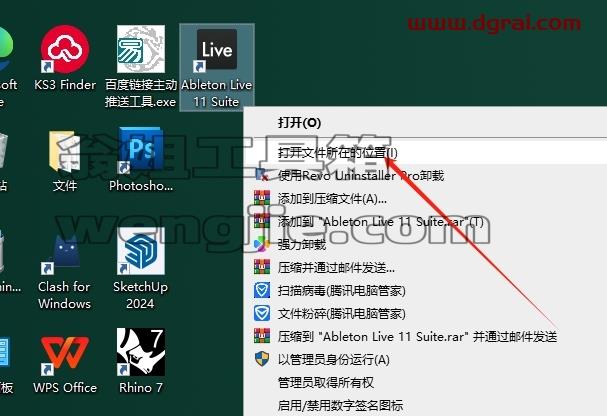
Task: Select the Rhino 7 desktop shortcut
Action: coord(141,361)
